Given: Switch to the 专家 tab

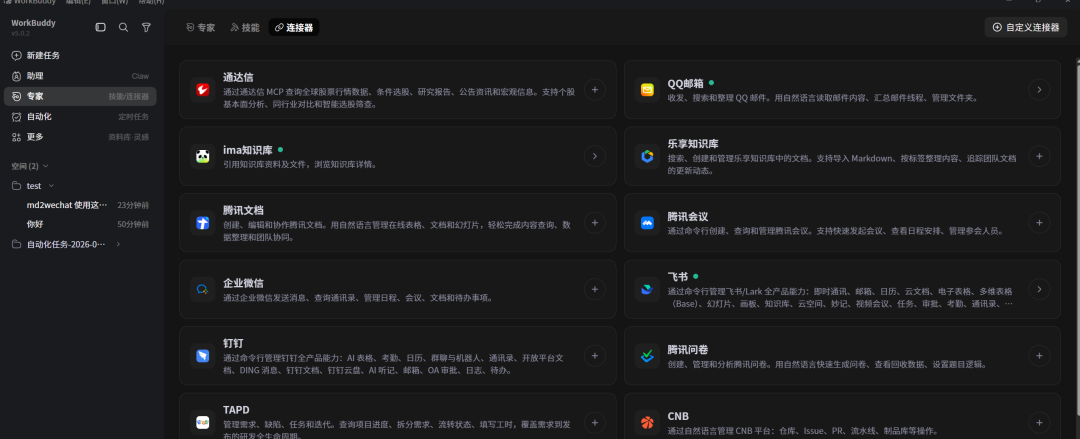Looking at the screenshot, I should (200, 28).
